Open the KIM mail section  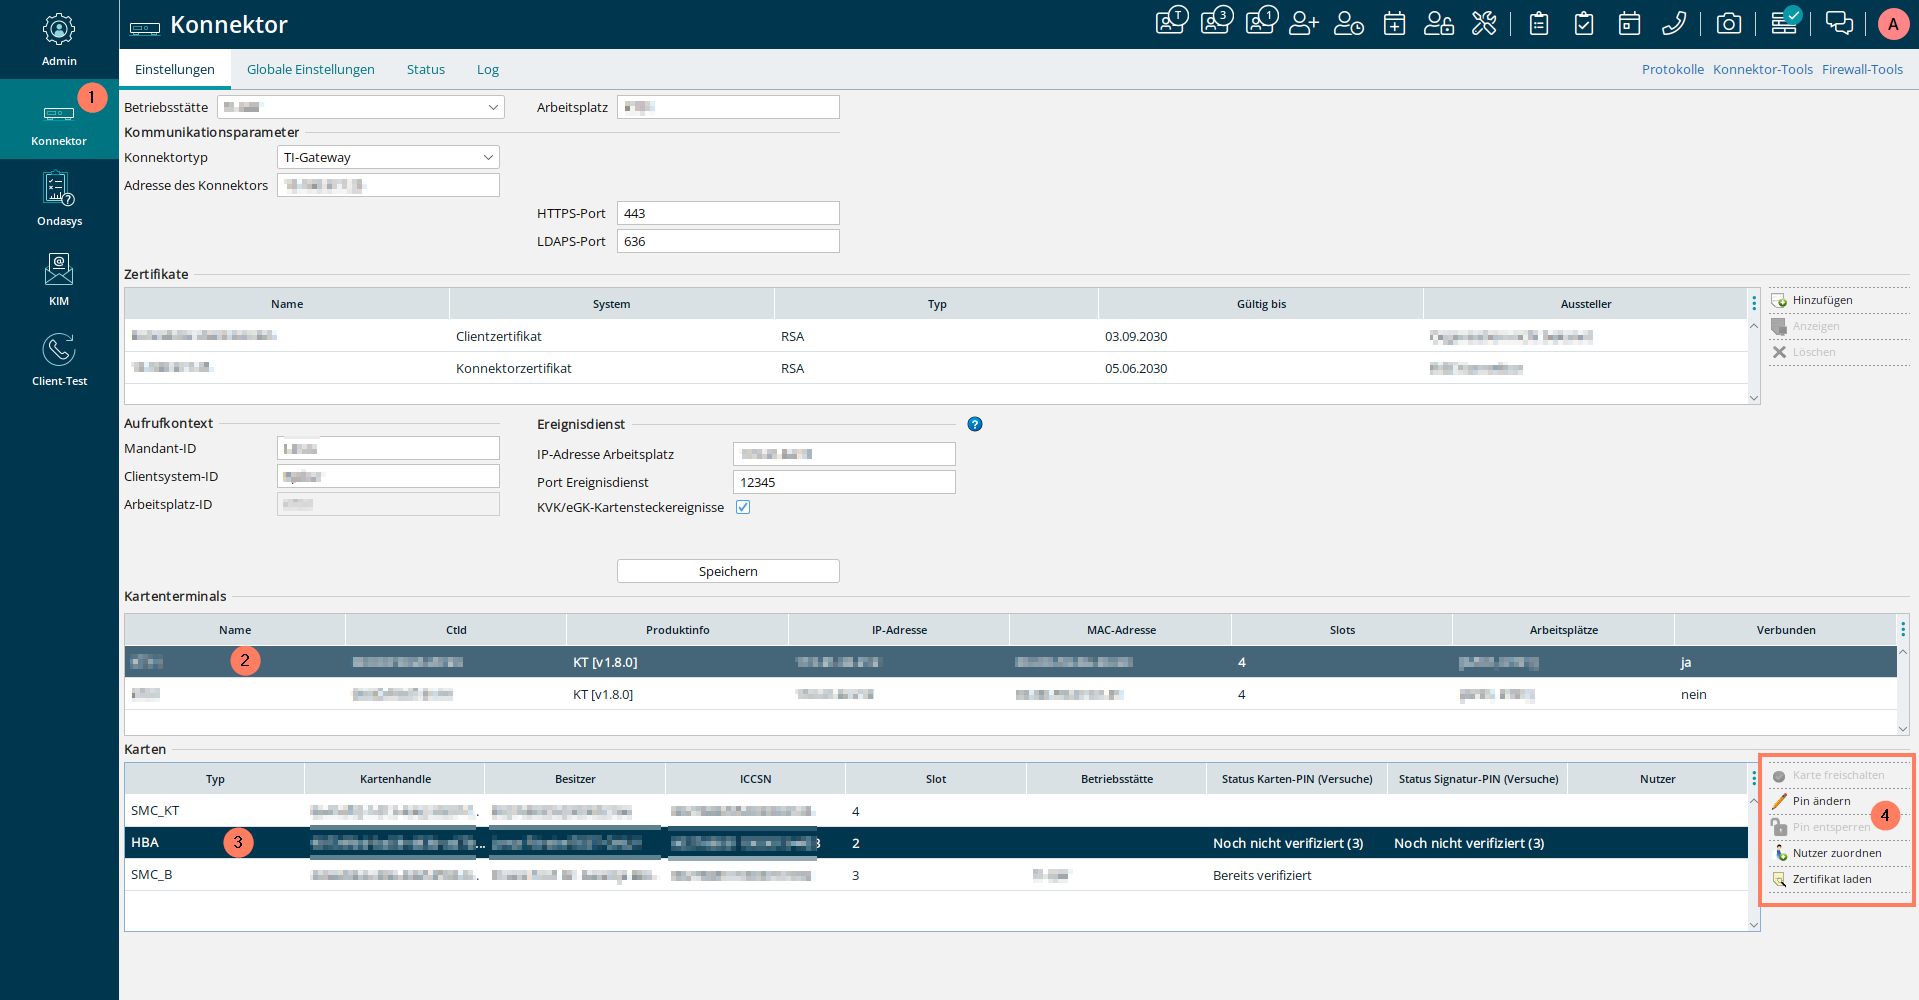(x=59, y=280)
